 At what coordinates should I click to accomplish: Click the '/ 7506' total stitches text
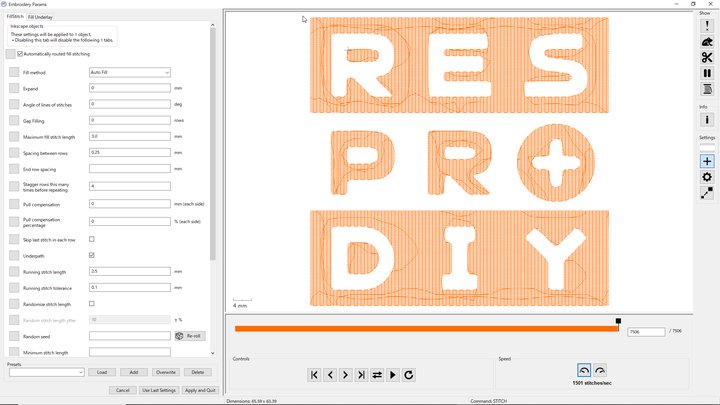675,331
